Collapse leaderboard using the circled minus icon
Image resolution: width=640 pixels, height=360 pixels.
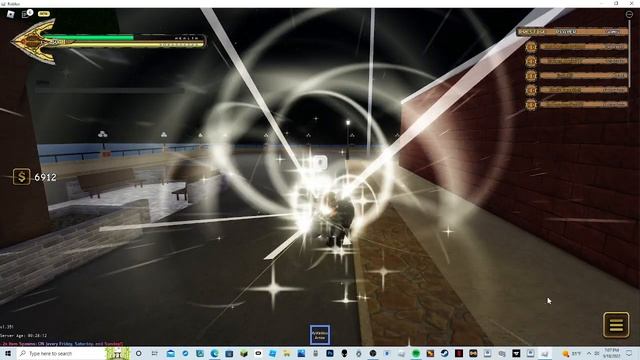point(629,14)
